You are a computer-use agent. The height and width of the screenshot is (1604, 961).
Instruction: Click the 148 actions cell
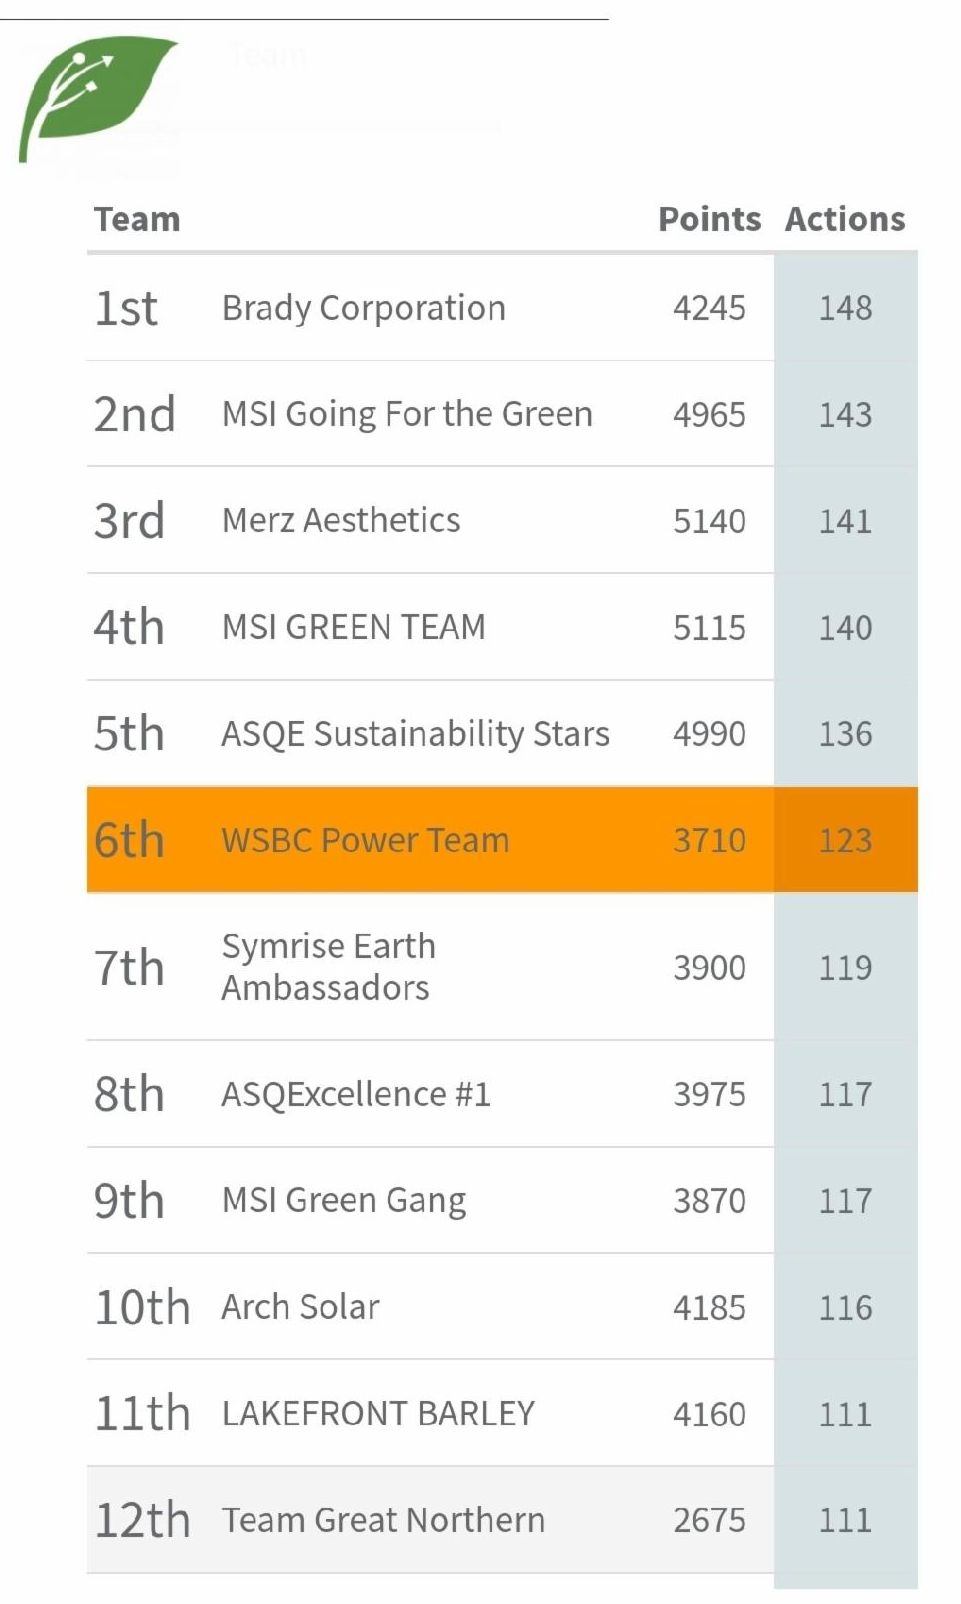click(845, 308)
